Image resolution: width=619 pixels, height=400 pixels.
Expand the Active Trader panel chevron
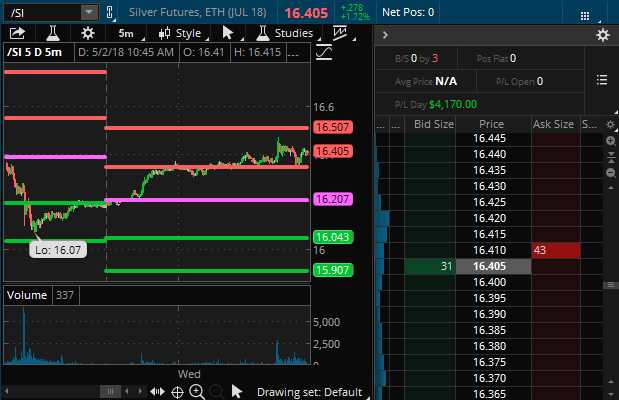point(386,35)
